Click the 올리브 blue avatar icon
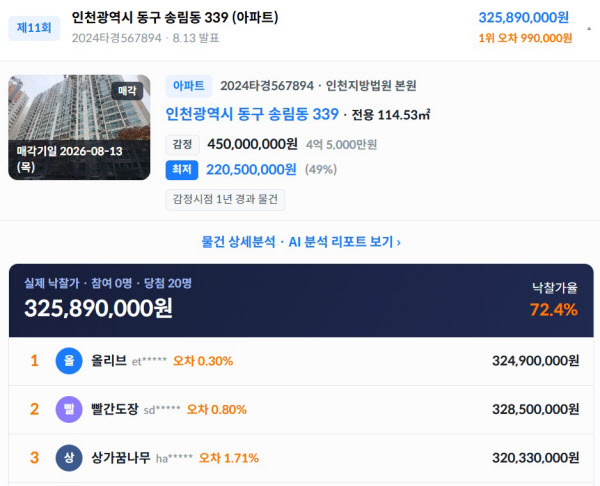Viewport: 600px width, 486px height. tap(69, 361)
